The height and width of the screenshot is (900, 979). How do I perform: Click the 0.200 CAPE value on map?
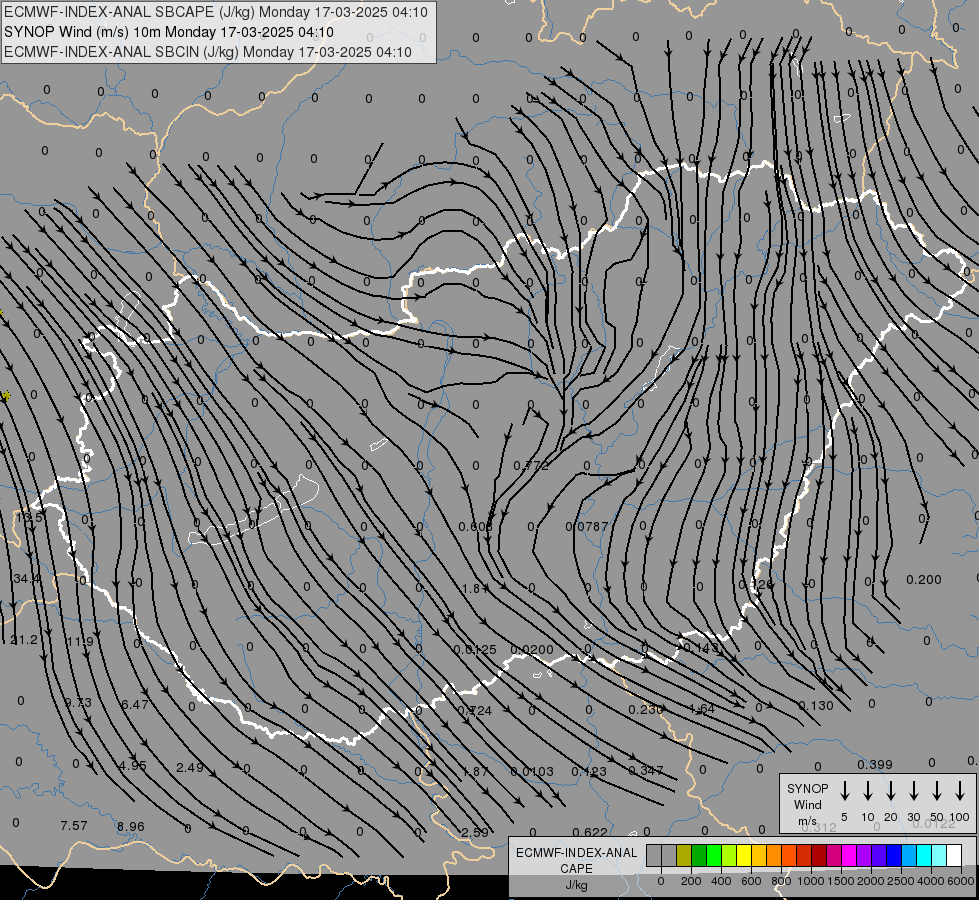(x=923, y=580)
